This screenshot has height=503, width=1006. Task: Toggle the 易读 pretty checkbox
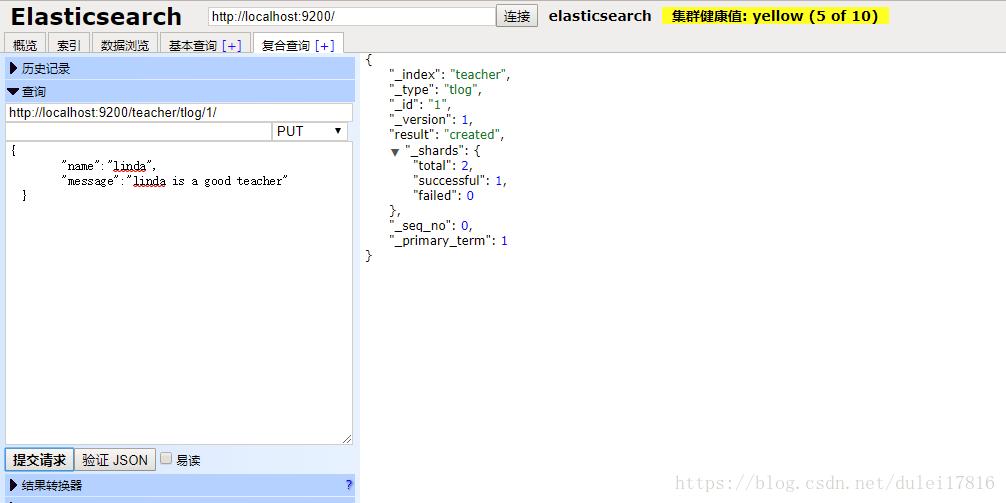tap(166, 459)
